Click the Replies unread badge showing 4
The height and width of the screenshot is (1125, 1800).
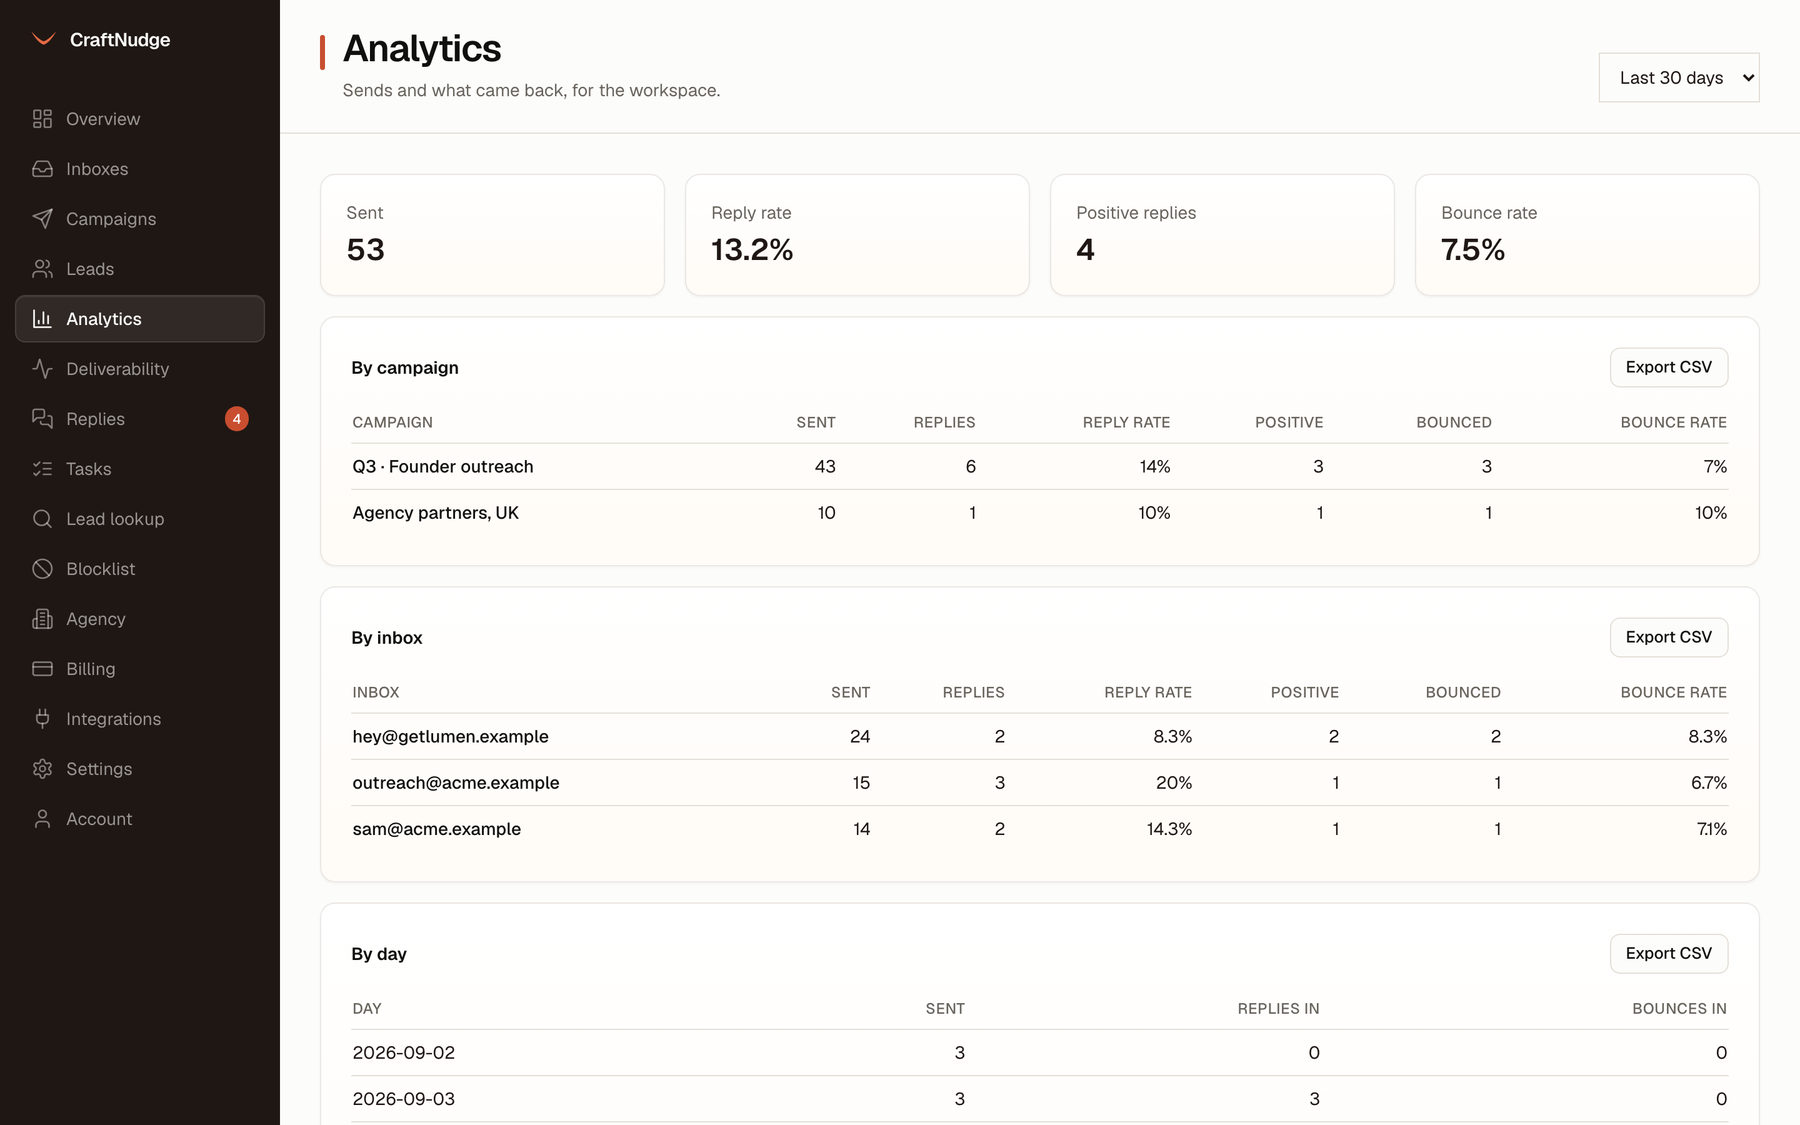coord(237,419)
